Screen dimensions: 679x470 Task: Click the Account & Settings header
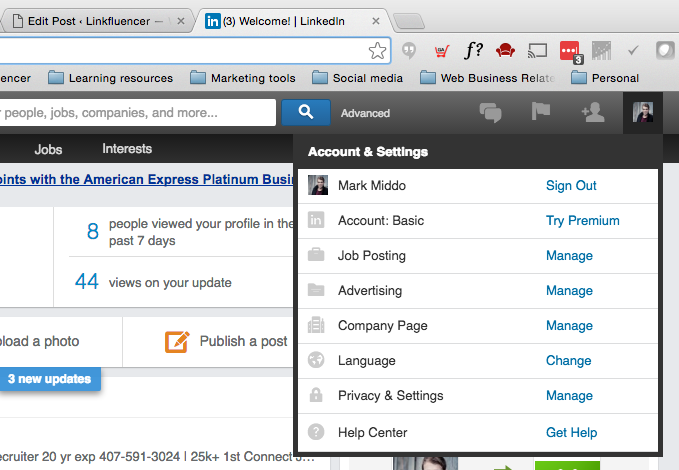(368, 152)
